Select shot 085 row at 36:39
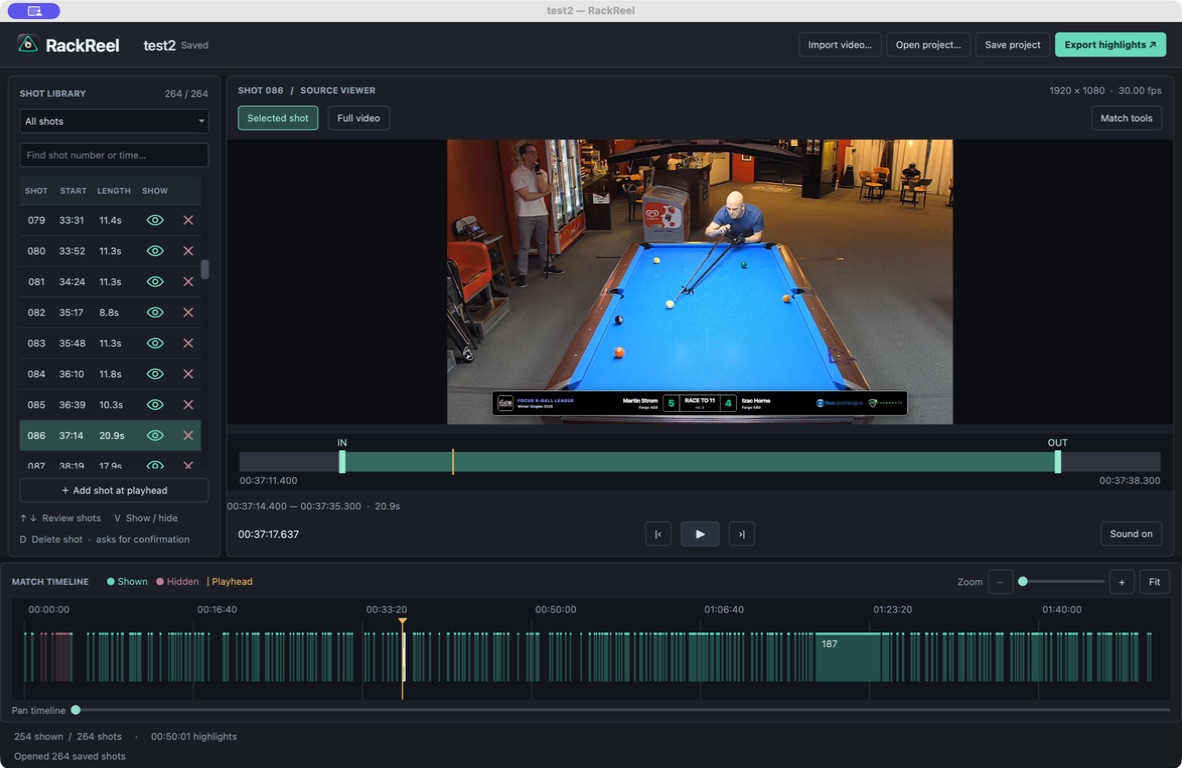The width and height of the screenshot is (1182, 768). (x=110, y=405)
